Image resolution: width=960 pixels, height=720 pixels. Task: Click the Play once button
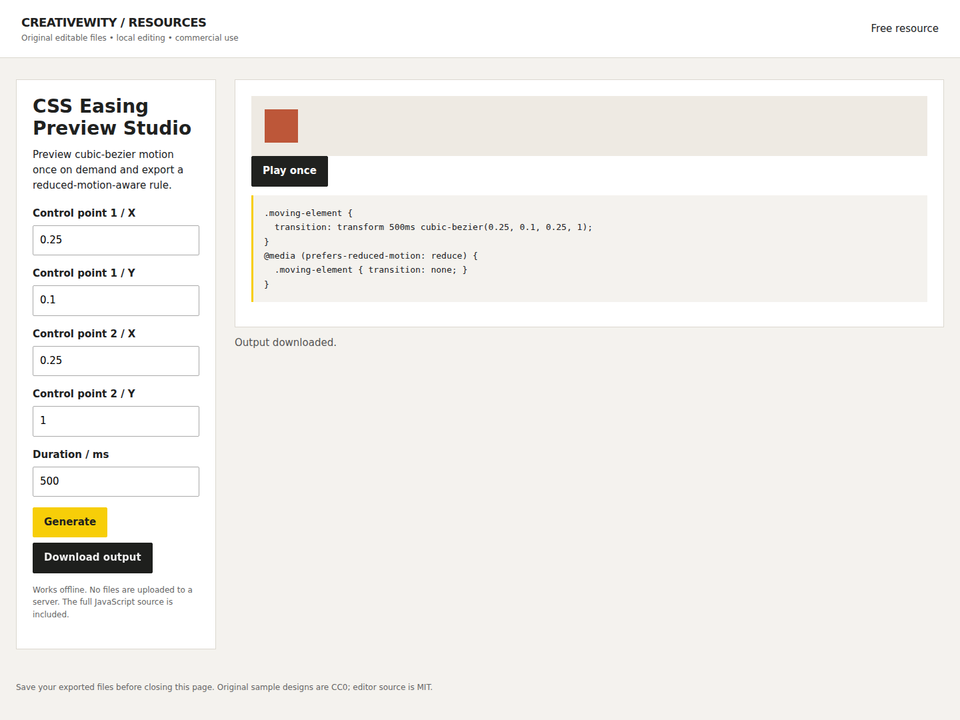coord(289,171)
